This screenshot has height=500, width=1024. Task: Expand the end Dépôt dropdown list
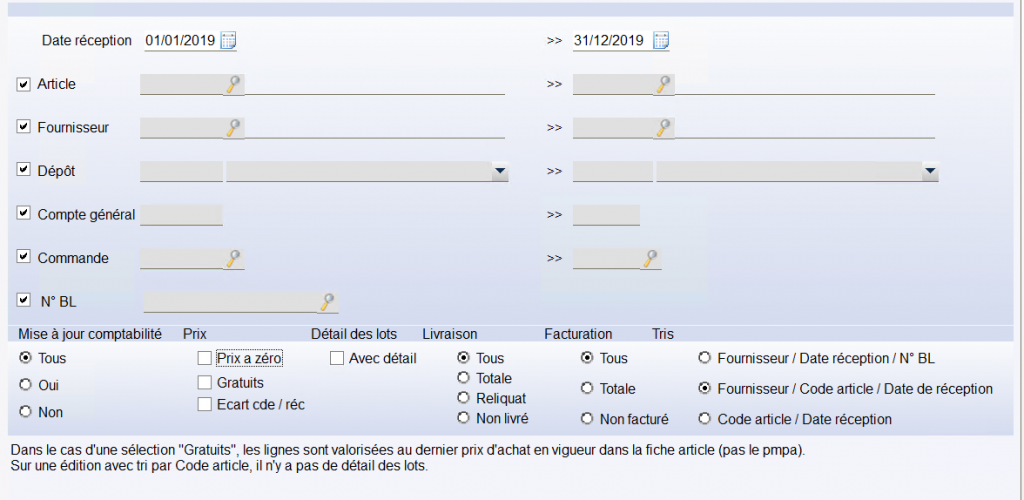930,172
